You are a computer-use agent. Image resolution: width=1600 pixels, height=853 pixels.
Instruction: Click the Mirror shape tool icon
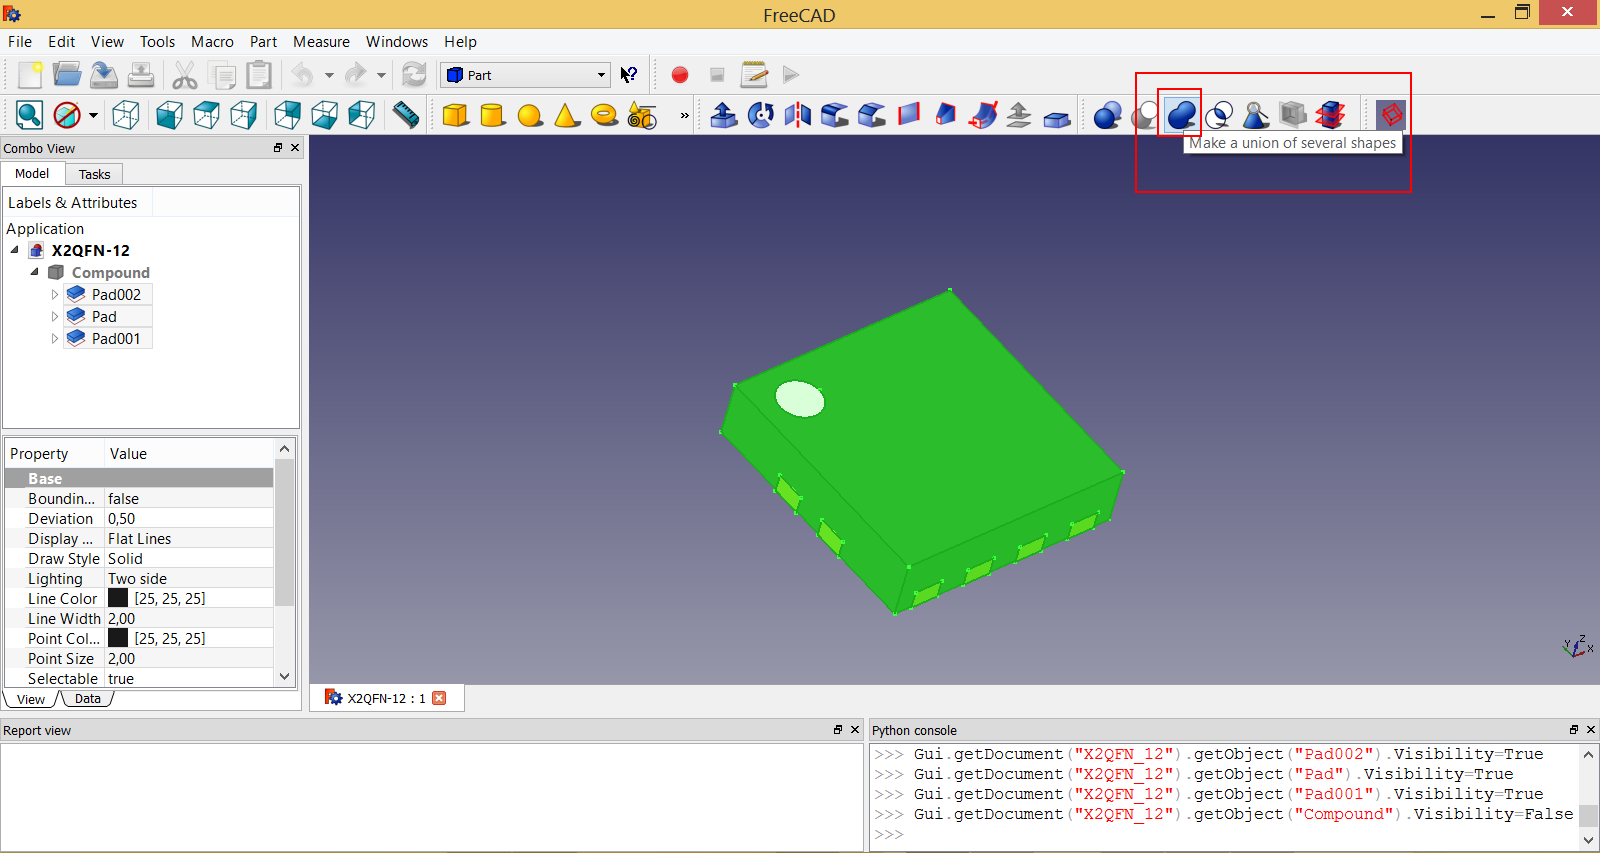(797, 115)
